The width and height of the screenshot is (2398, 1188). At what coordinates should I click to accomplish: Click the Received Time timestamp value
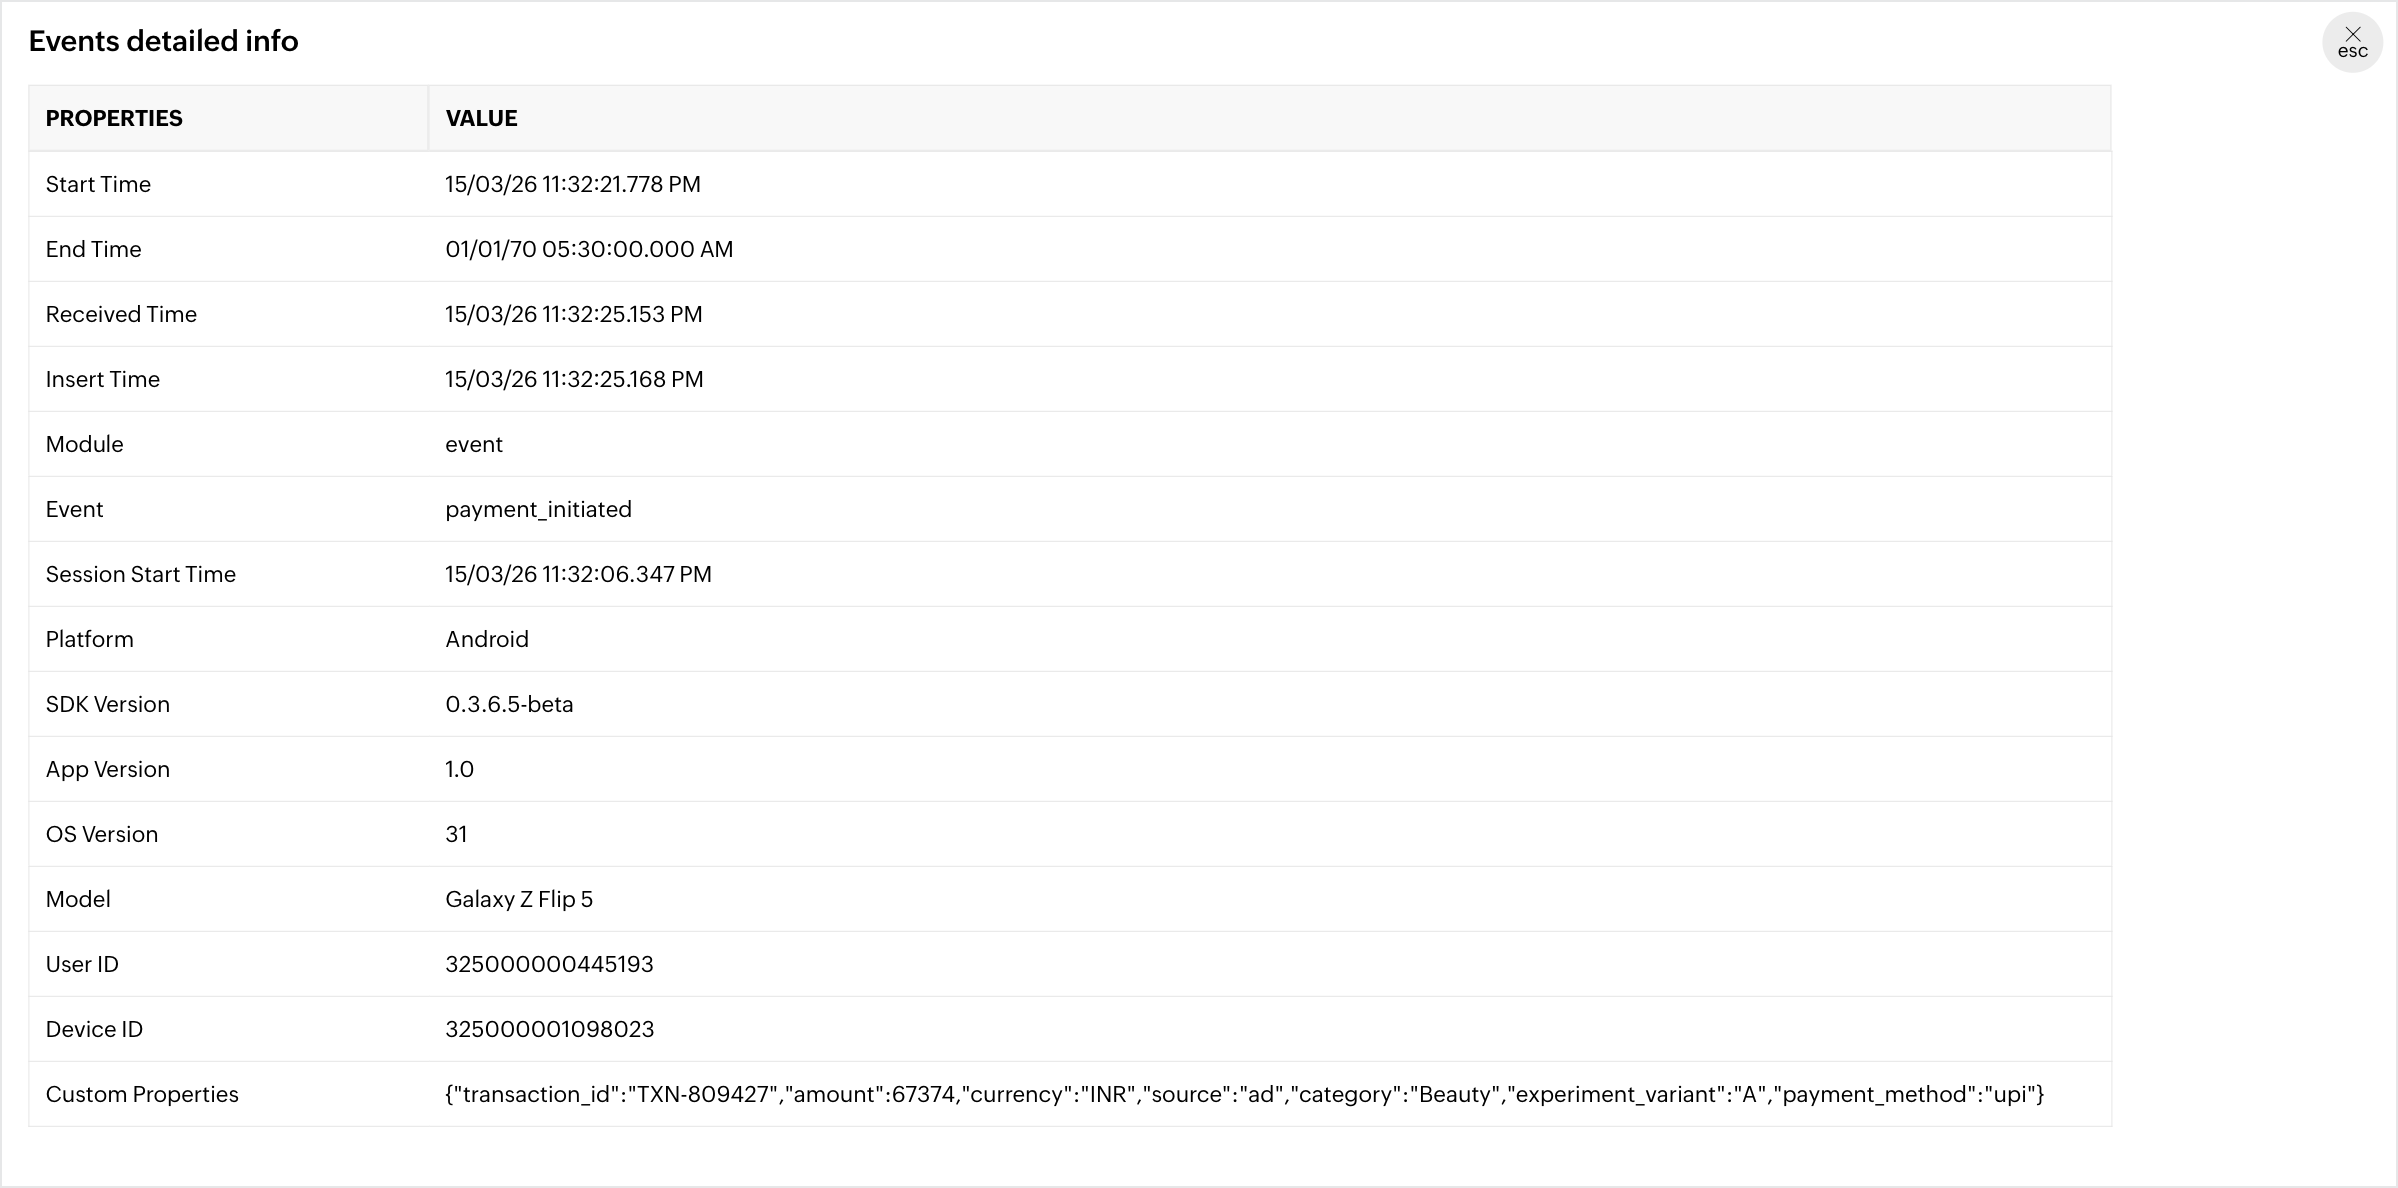pyautogui.click(x=573, y=314)
